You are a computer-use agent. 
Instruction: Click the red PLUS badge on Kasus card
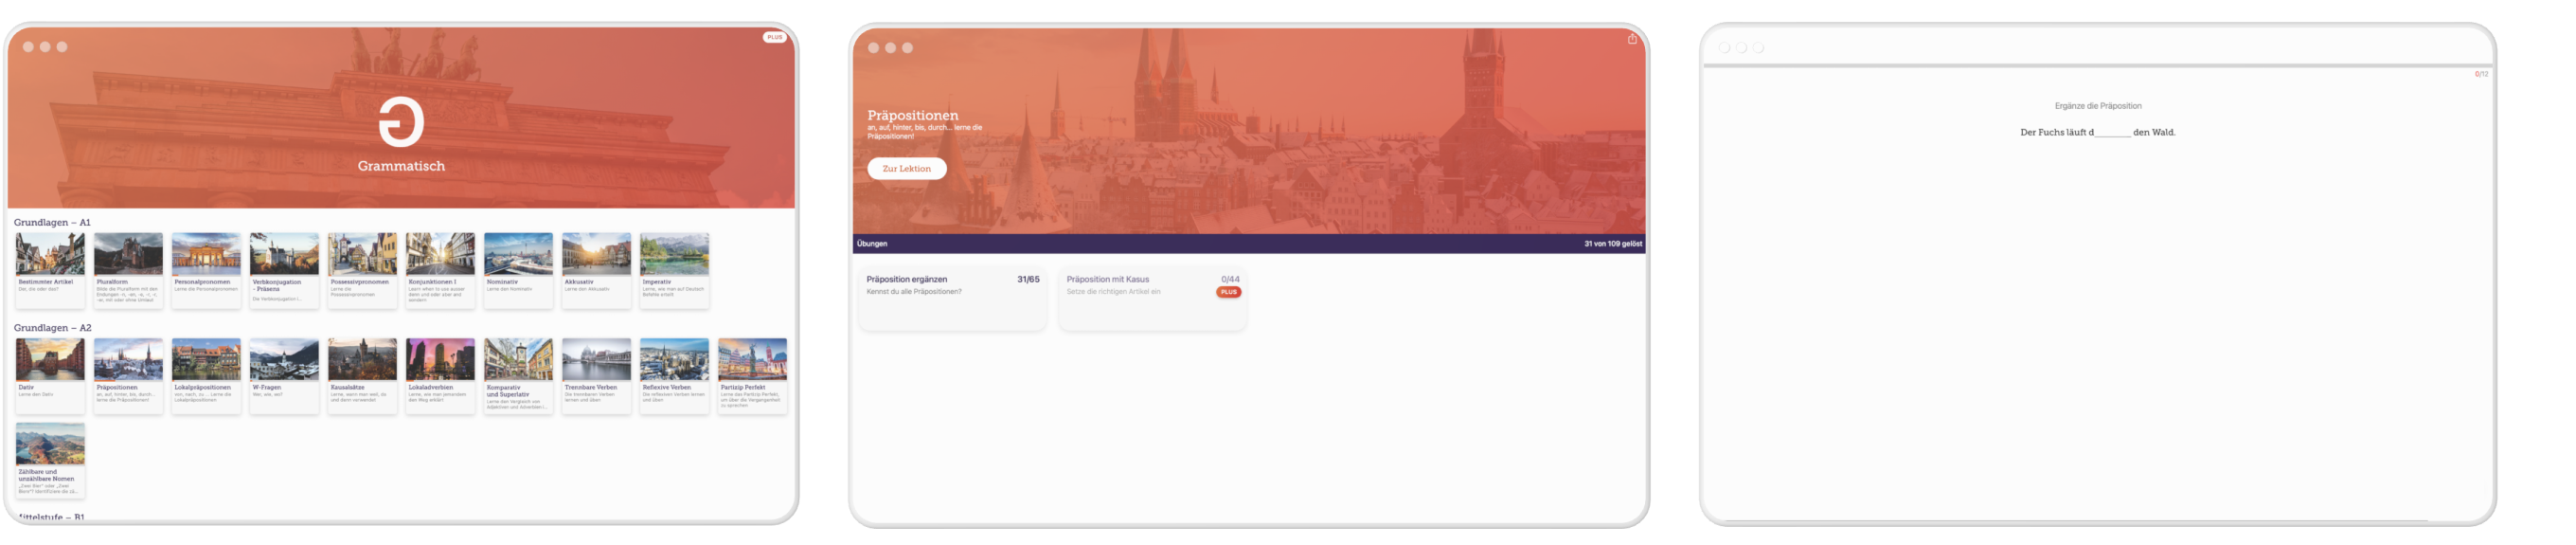1228,293
